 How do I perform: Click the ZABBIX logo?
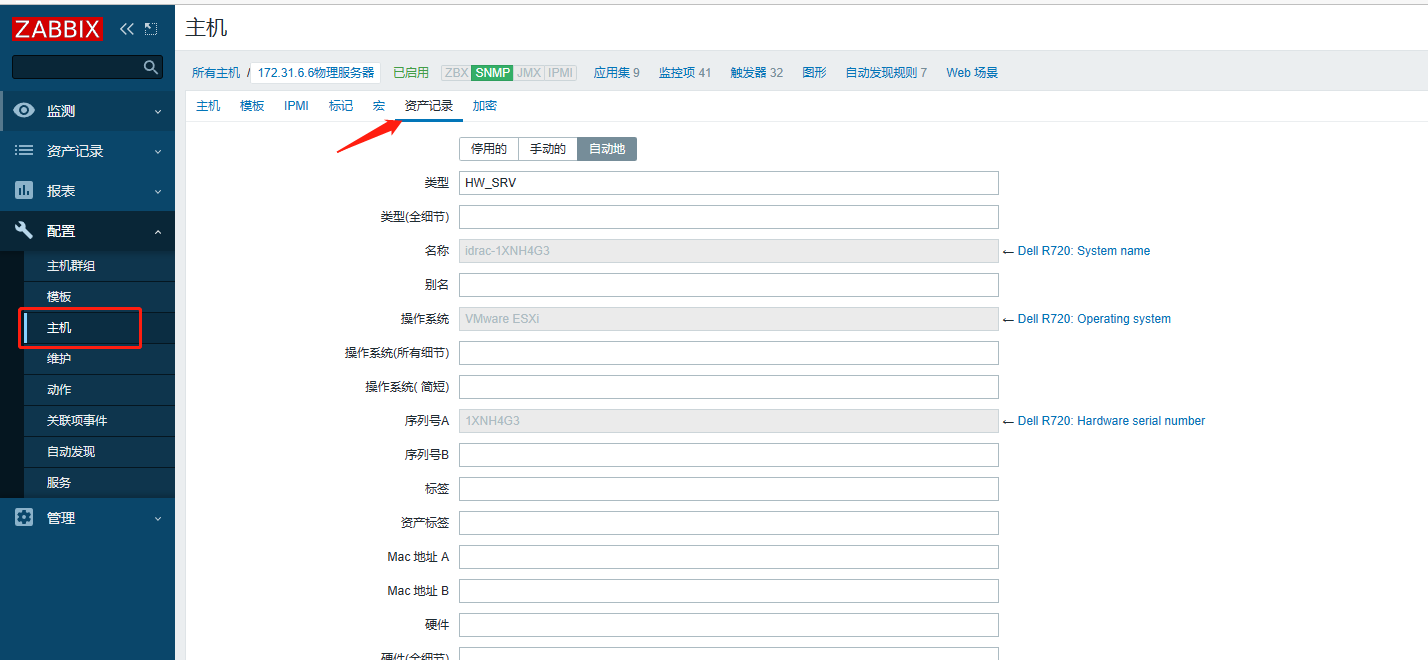[57, 28]
